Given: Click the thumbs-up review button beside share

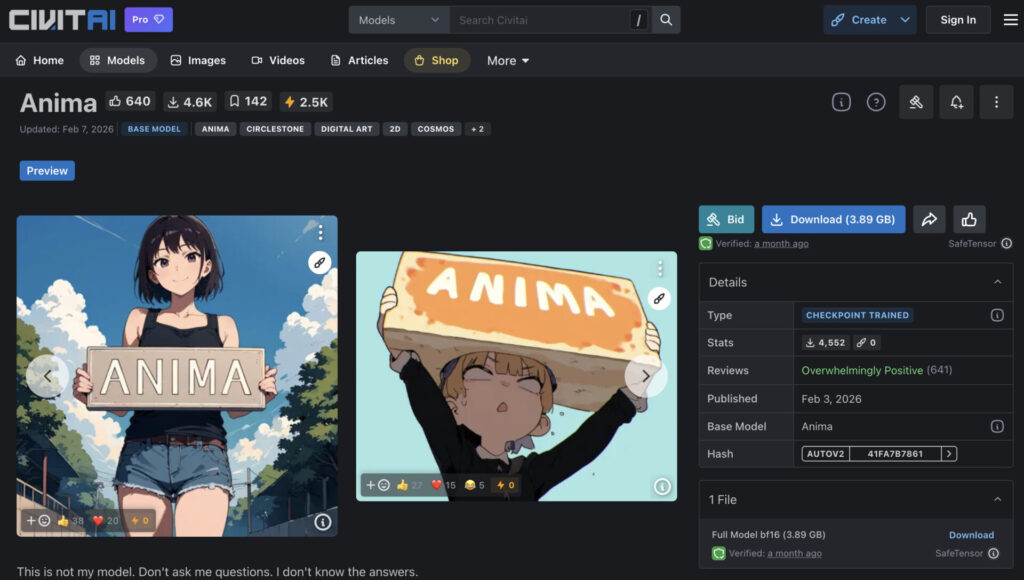Looking at the screenshot, I should point(969,220).
